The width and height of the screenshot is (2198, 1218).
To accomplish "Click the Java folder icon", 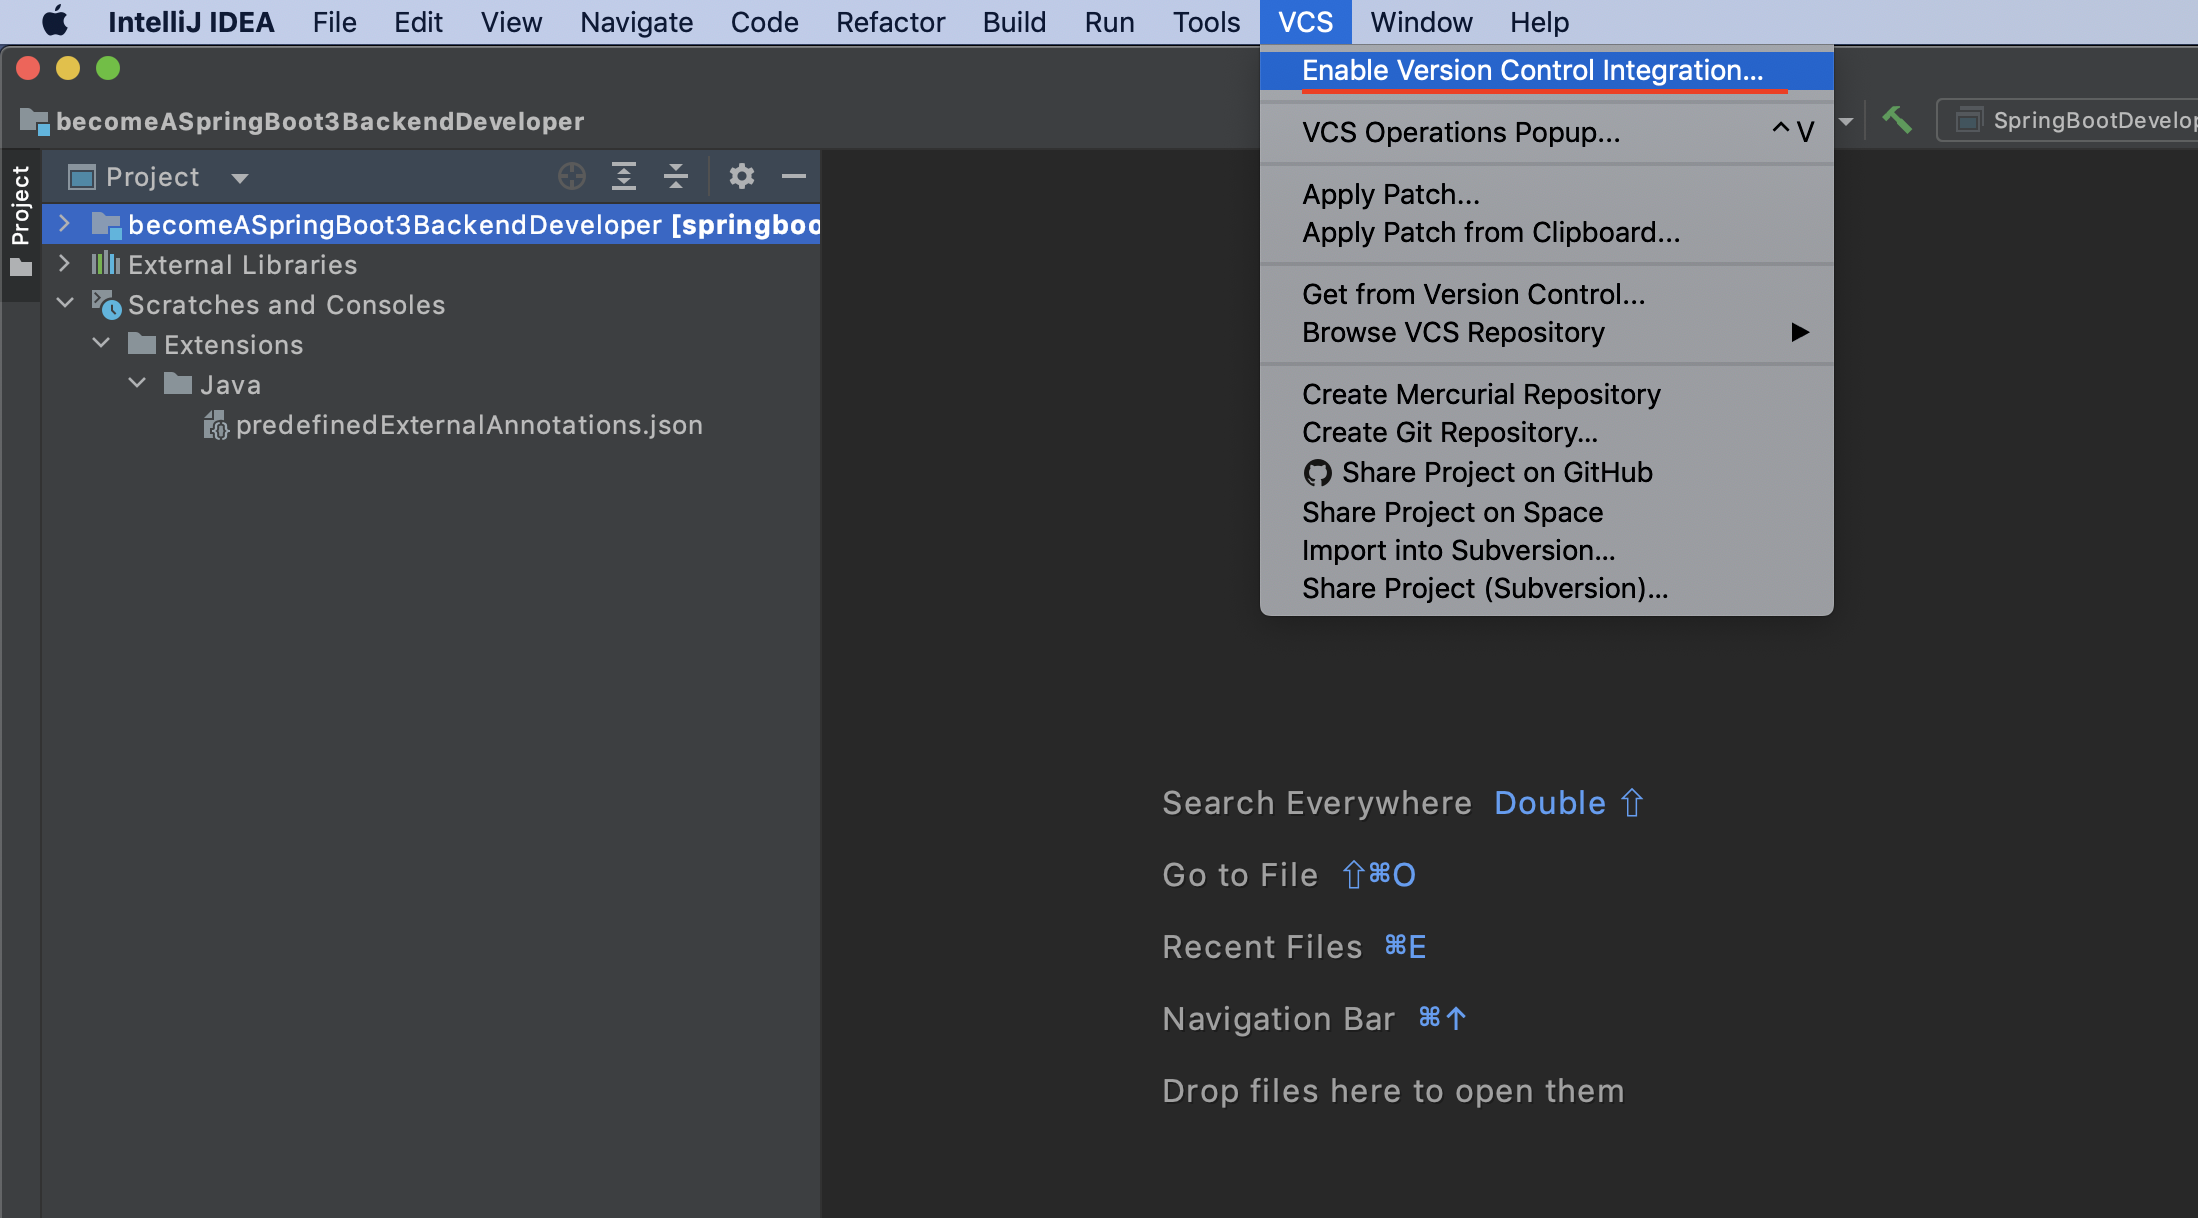I will (x=178, y=384).
